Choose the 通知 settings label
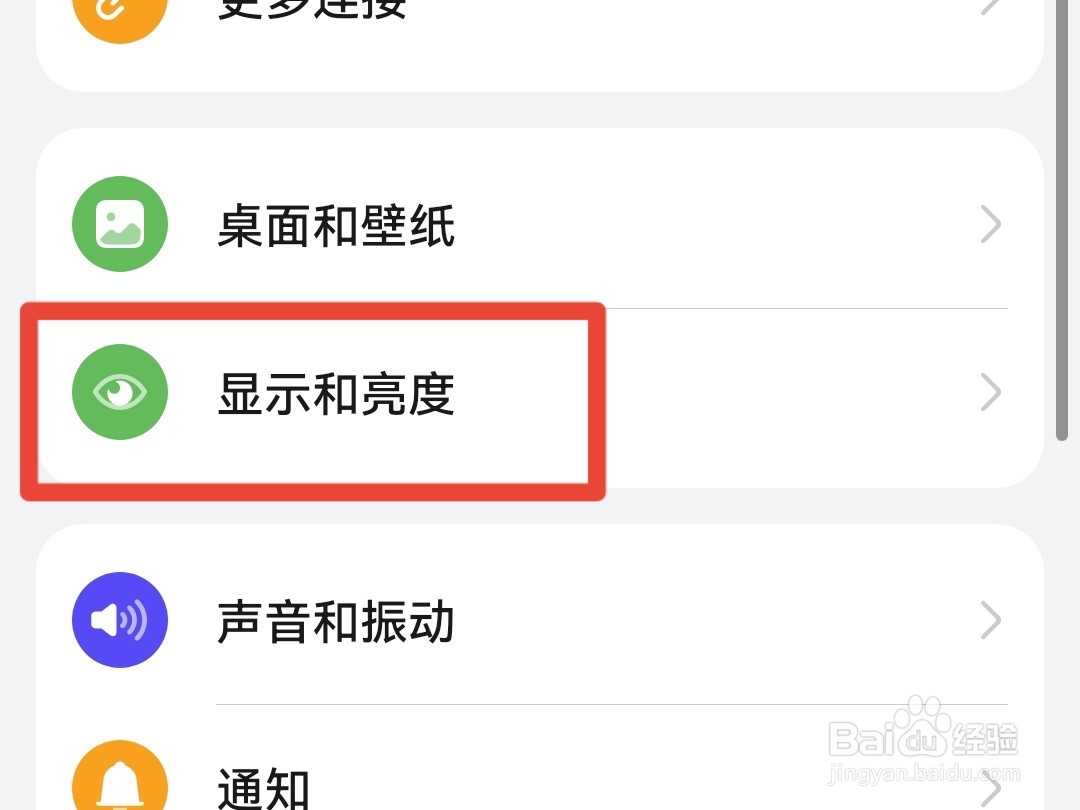The image size is (1080, 810). [x=263, y=787]
